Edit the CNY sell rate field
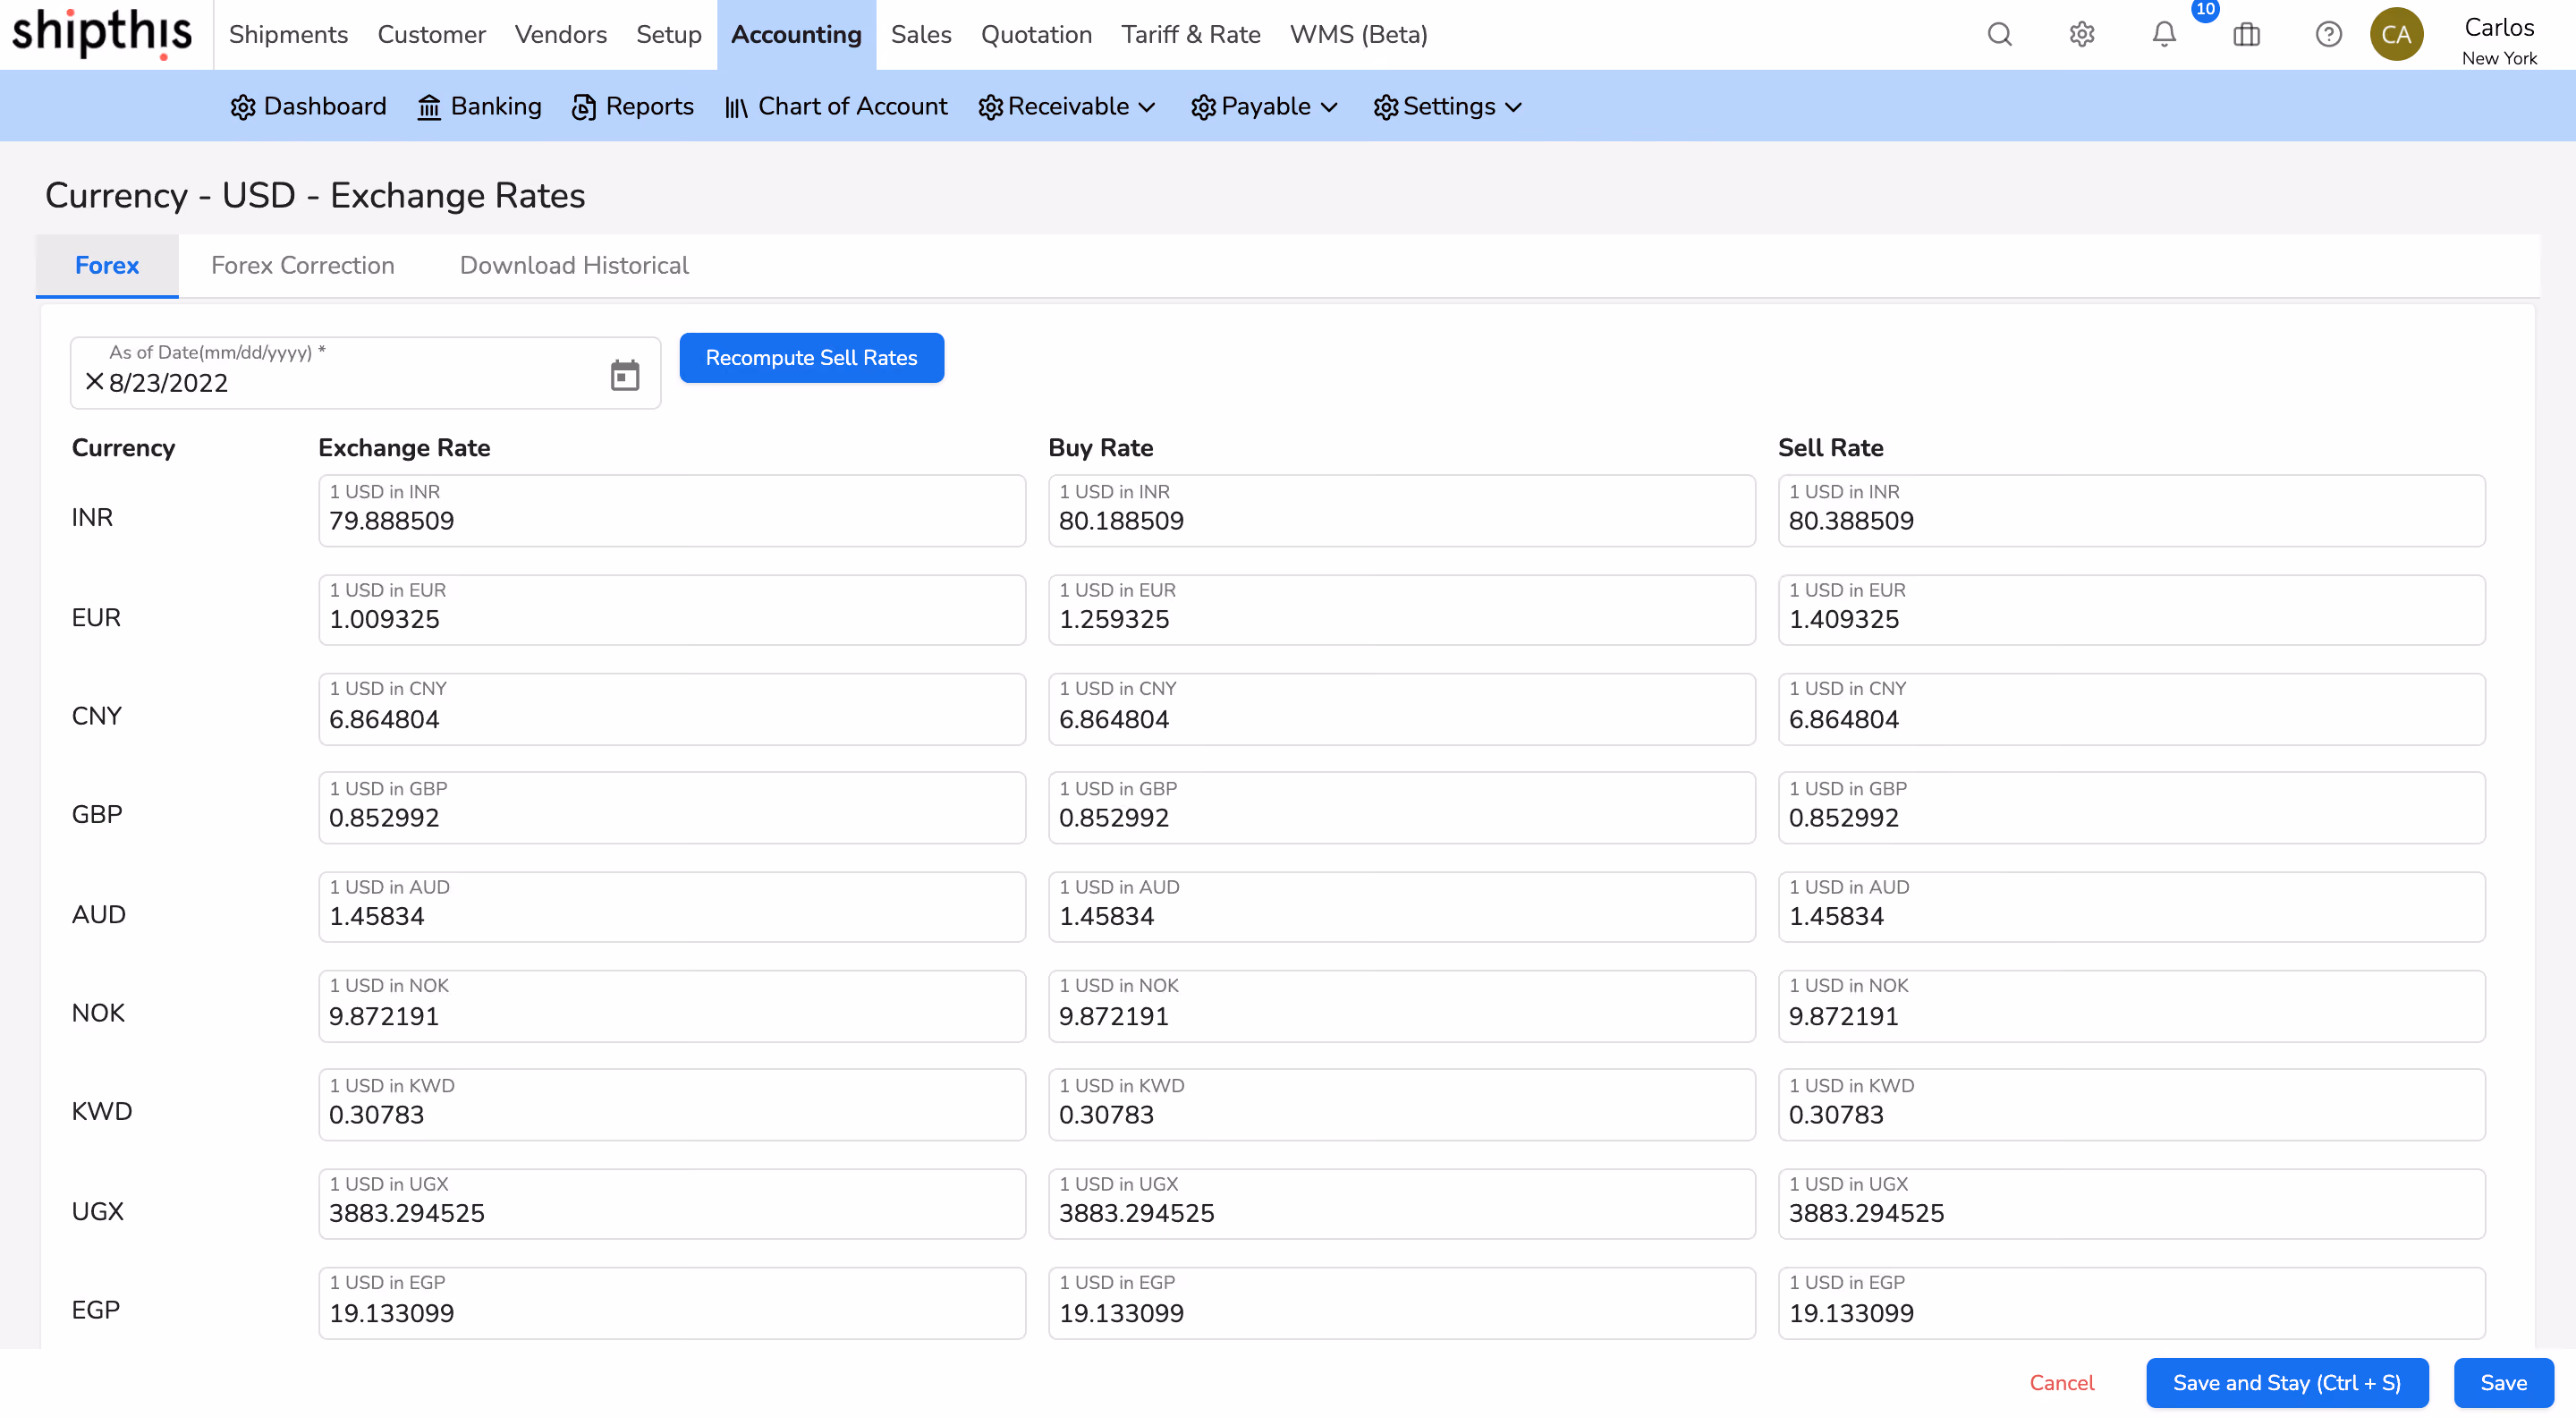Viewport: 2576px width, 1417px height. 2131,708
